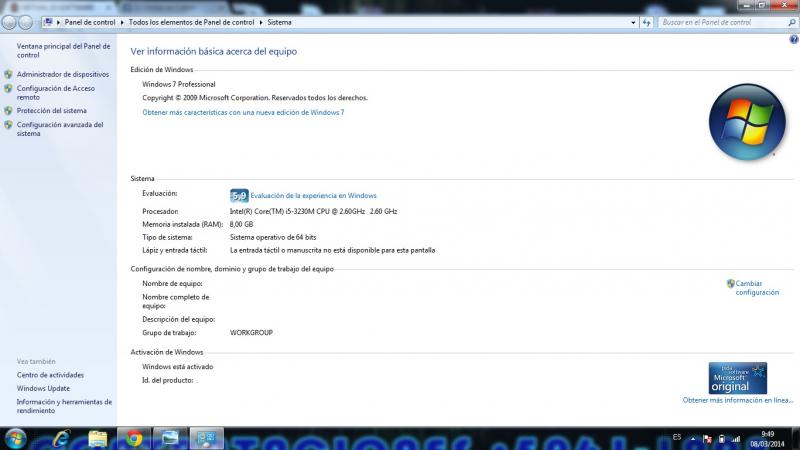Click the Windows logo orb image
The width and height of the screenshot is (800, 450).
[747, 122]
